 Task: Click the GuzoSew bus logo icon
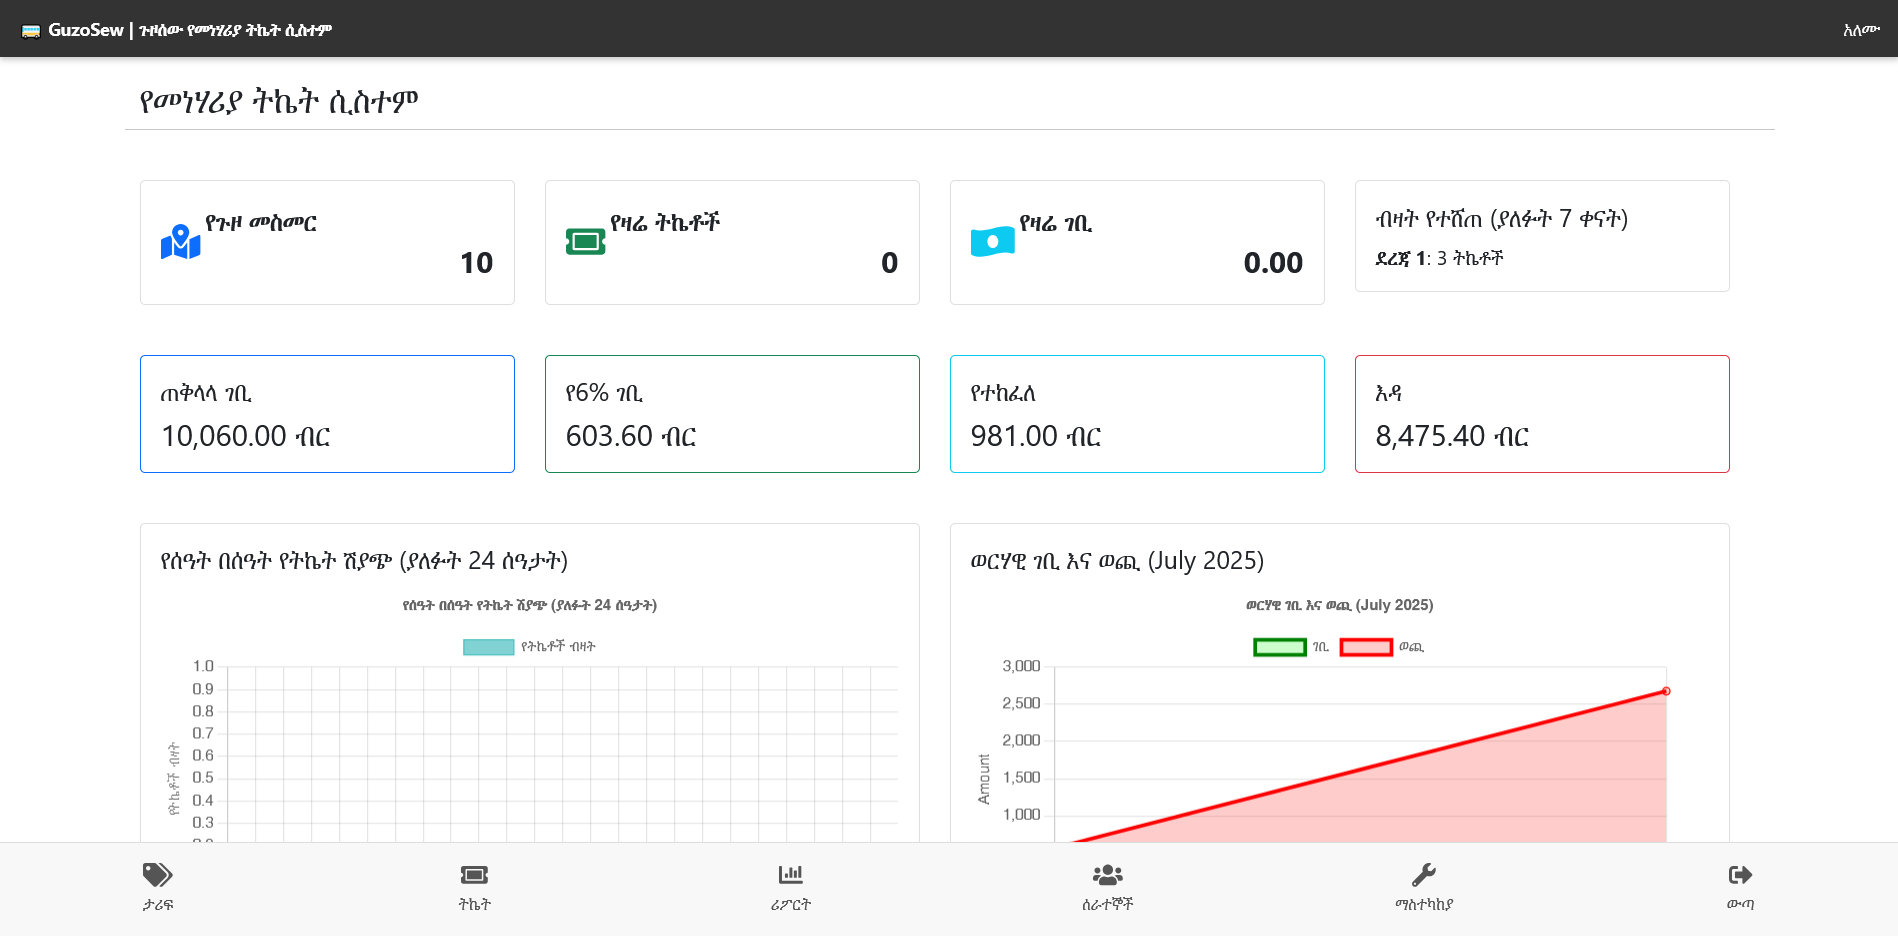(x=31, y=30)
